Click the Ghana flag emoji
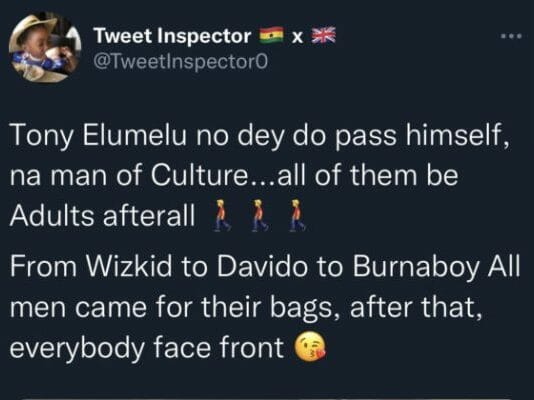Image resolution: width=534 pixels, height=400 pixels. 271,35
